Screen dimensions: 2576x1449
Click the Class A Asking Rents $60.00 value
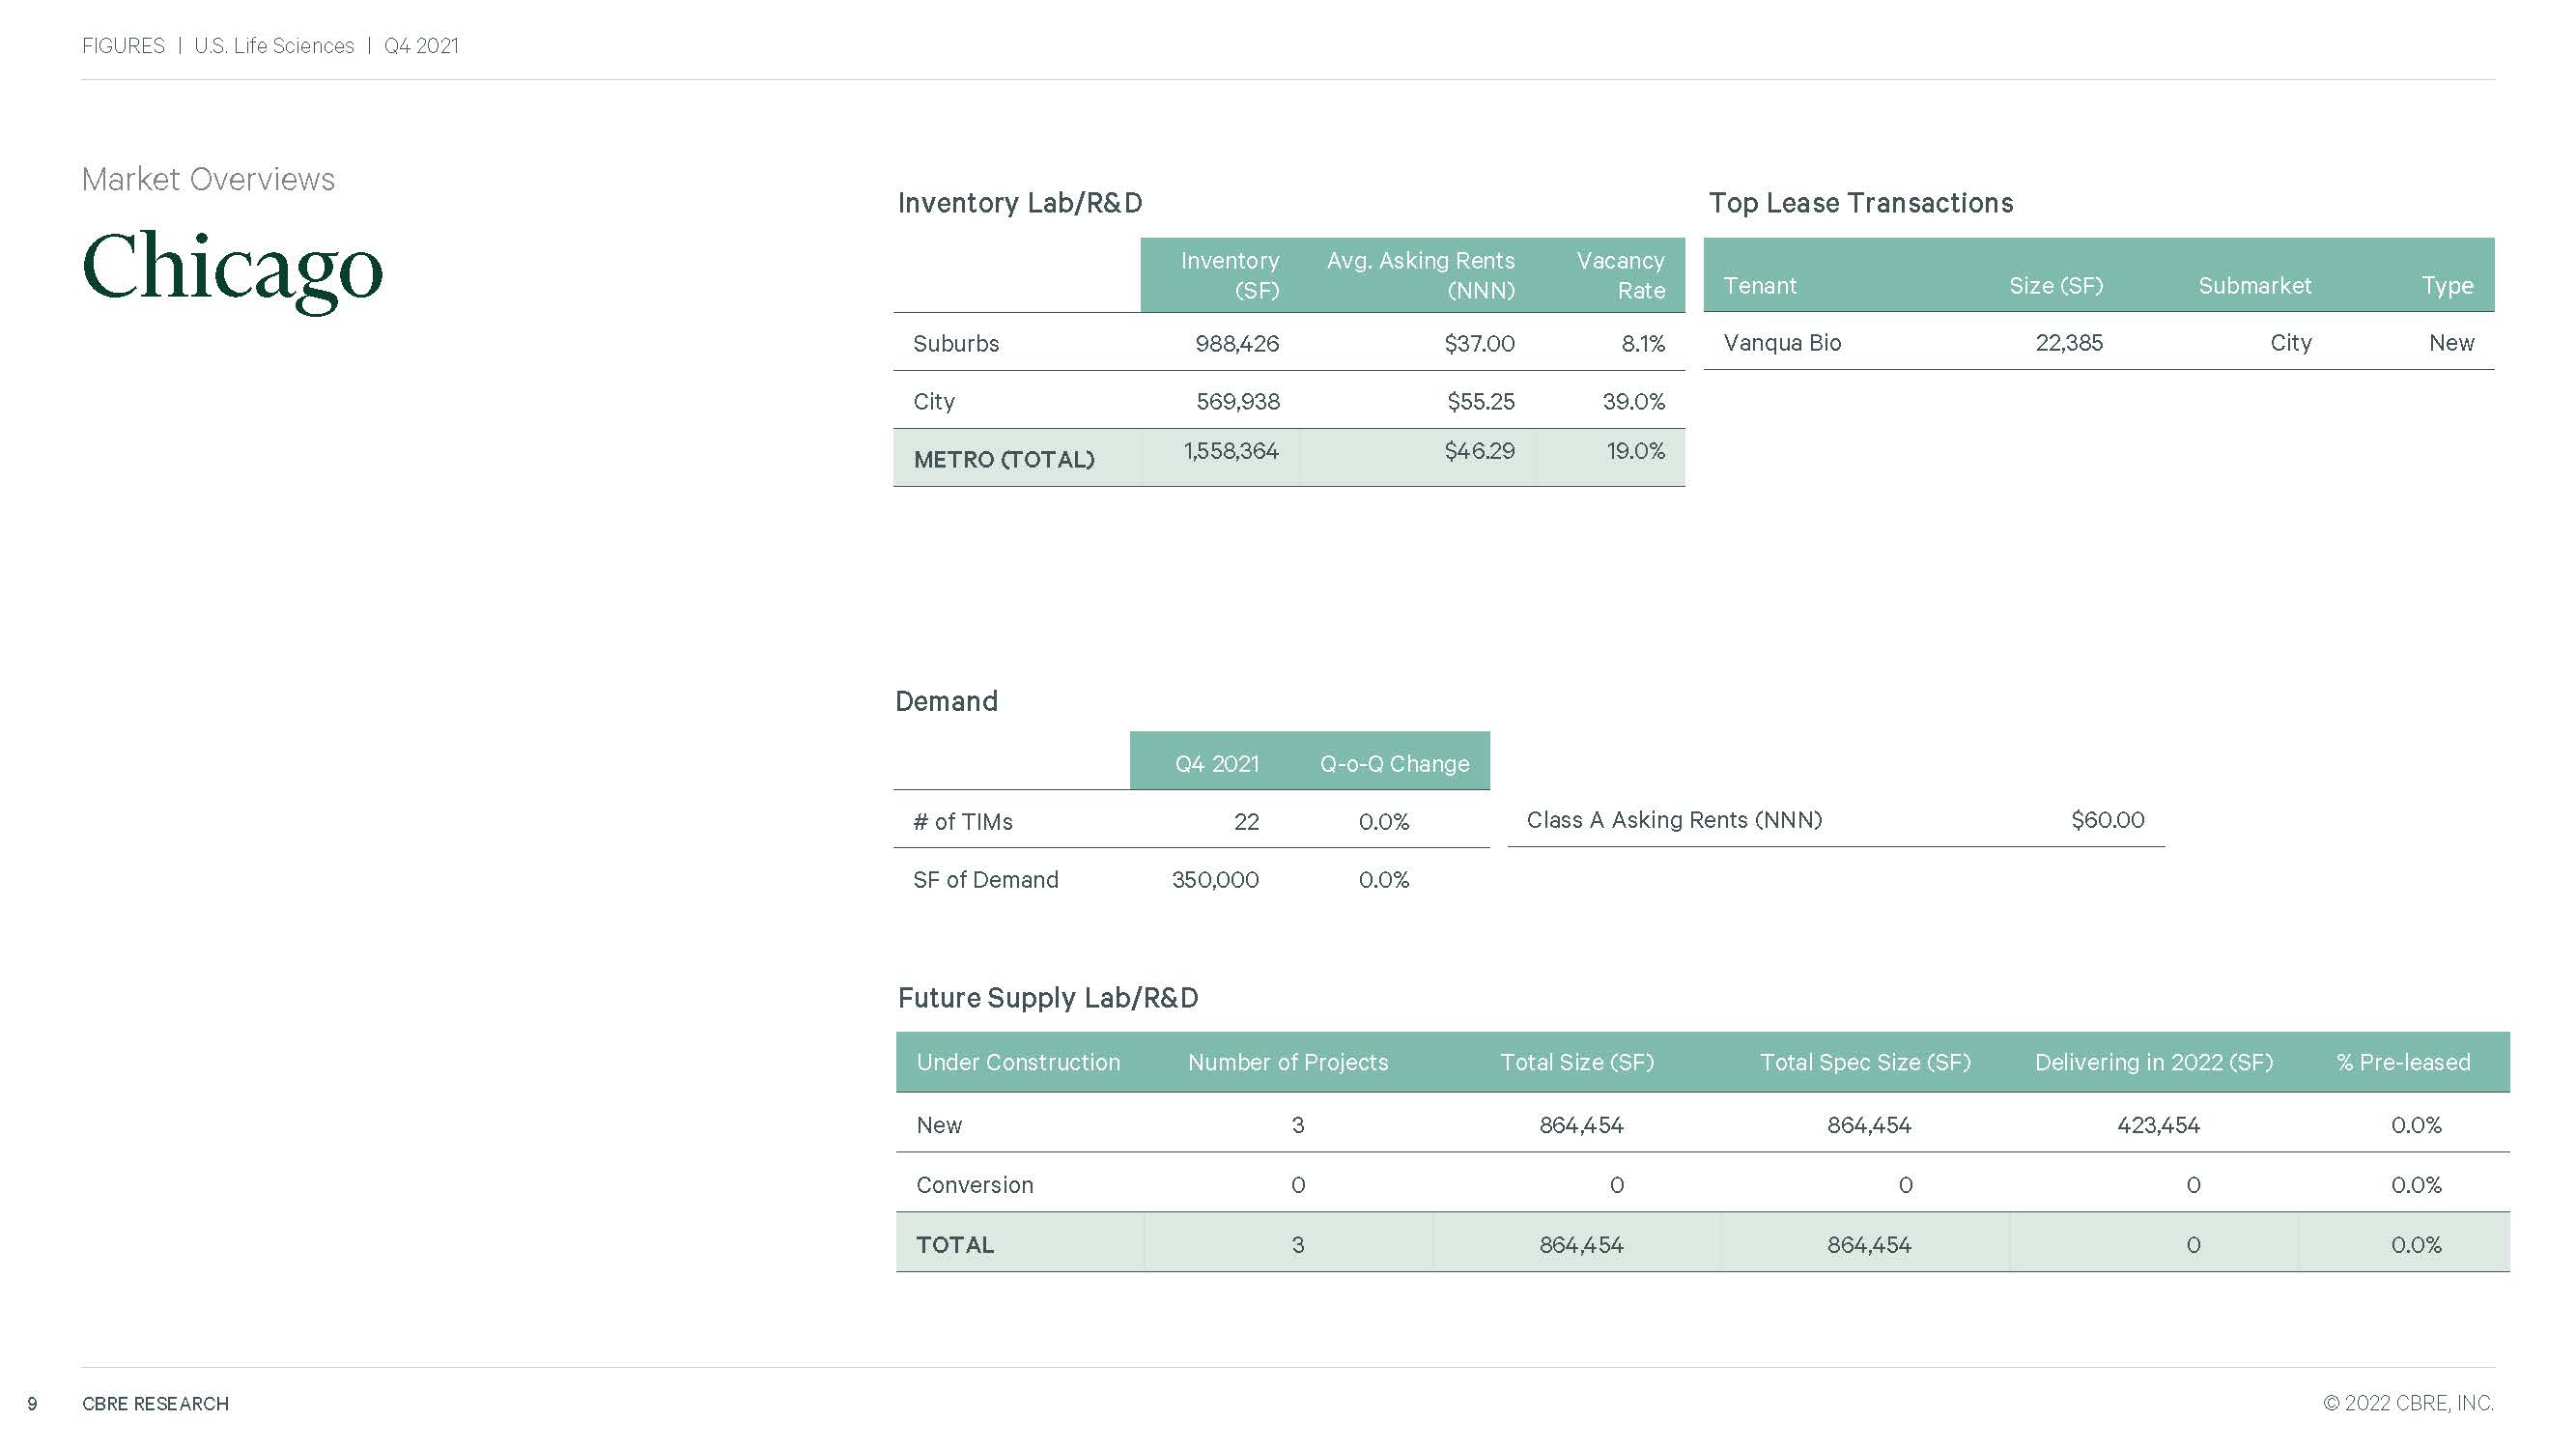point(2107,819)
